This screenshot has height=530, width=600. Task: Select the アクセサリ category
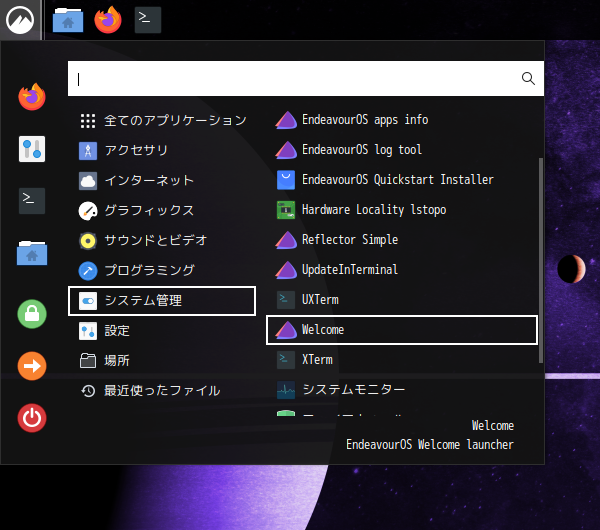pos(162,150)
